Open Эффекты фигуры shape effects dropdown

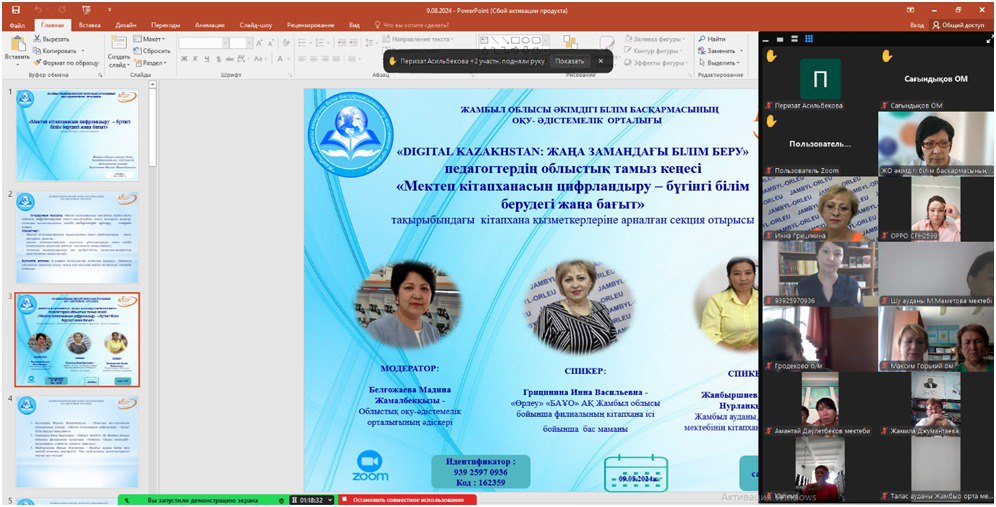[655, 63]
